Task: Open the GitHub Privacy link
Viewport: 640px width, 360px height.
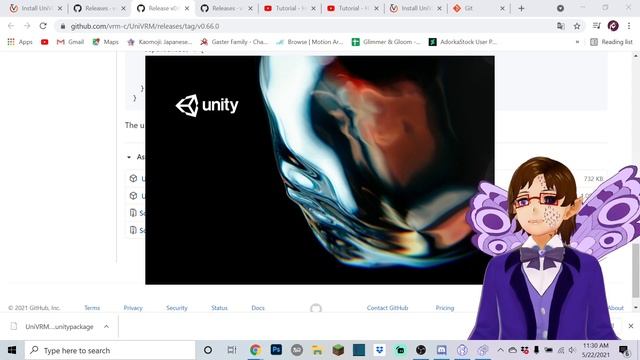Action: pyautogui.click(x=133, y=308)
